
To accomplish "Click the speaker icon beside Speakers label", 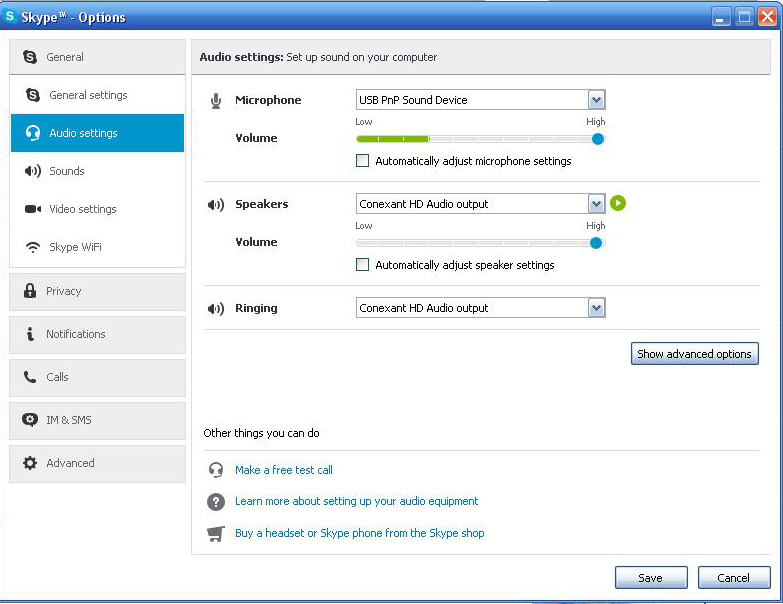I will (216, 205).
